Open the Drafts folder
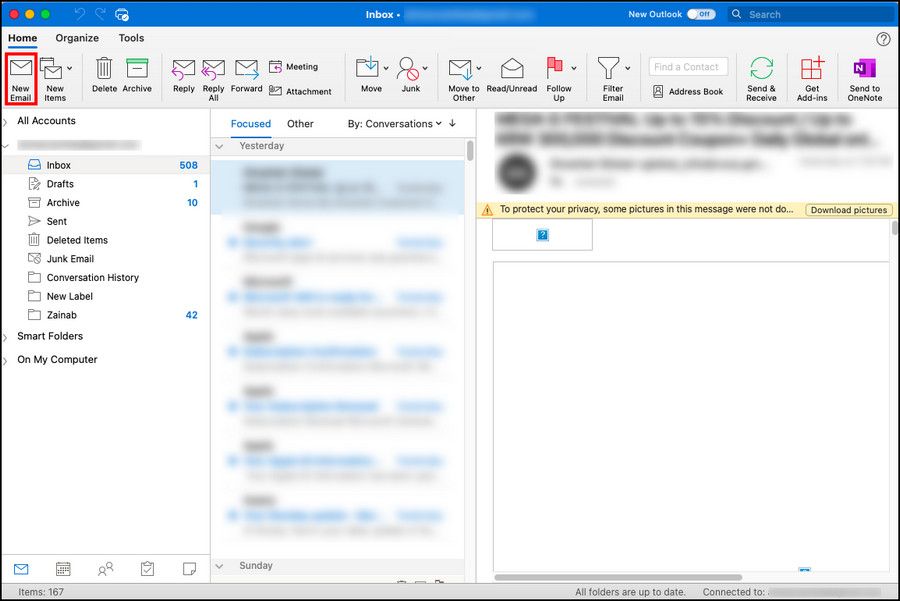This screenshot has width=900, height=601. pos(106,184)
